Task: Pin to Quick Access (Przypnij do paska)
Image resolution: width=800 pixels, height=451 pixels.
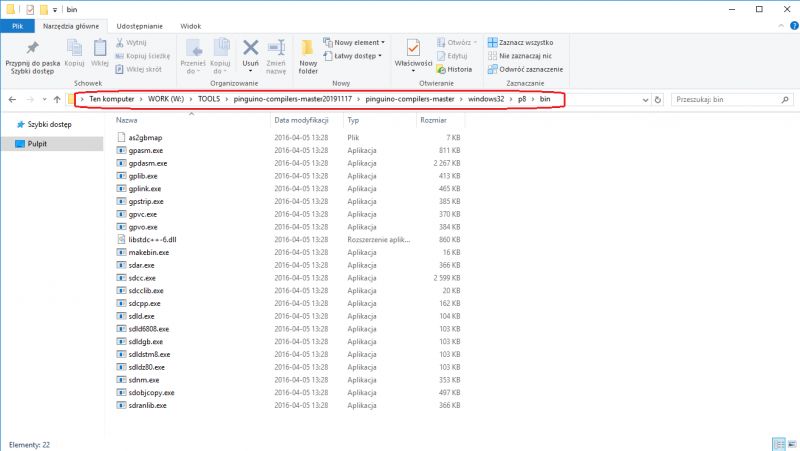Action: point(33,57)
